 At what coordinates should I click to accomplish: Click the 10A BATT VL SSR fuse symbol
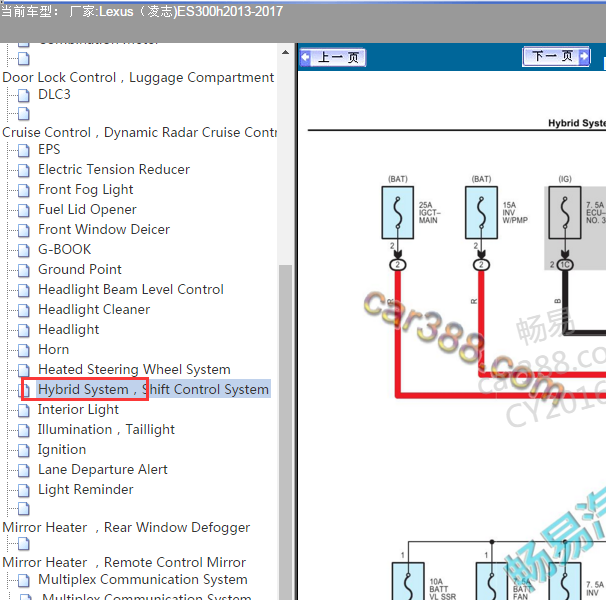[408, 581]
